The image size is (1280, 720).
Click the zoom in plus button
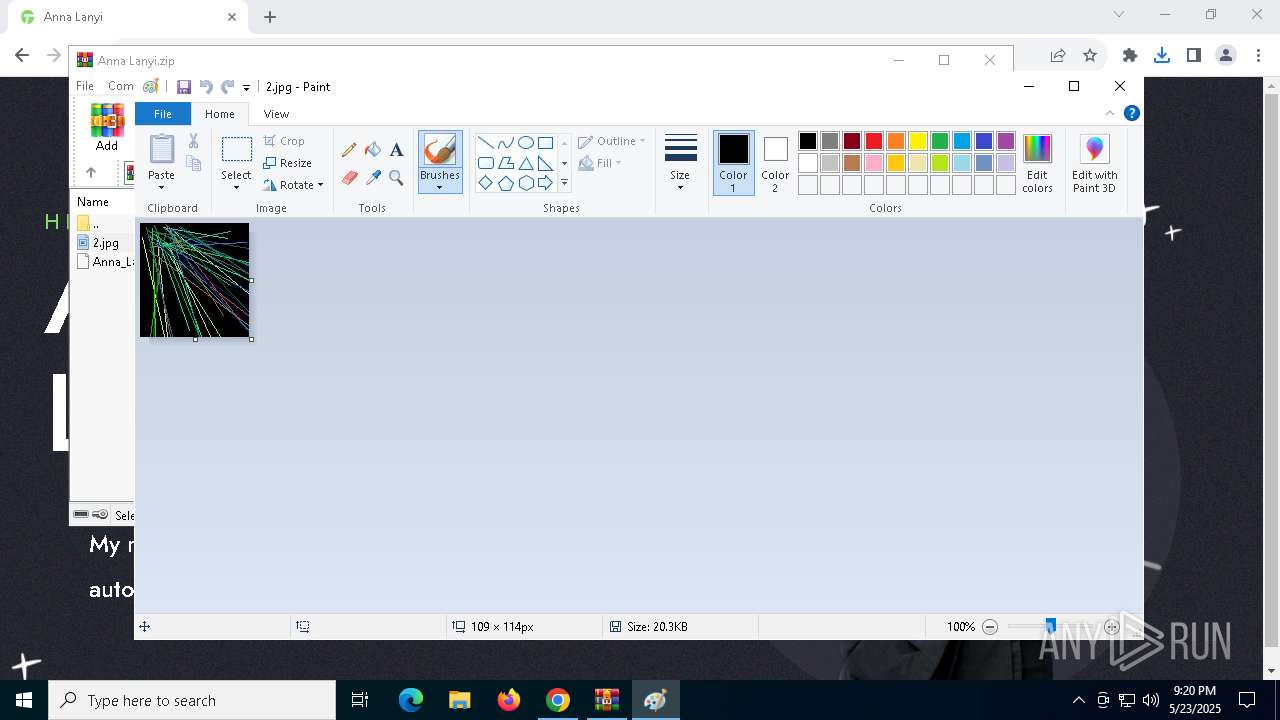point(1112,627)
